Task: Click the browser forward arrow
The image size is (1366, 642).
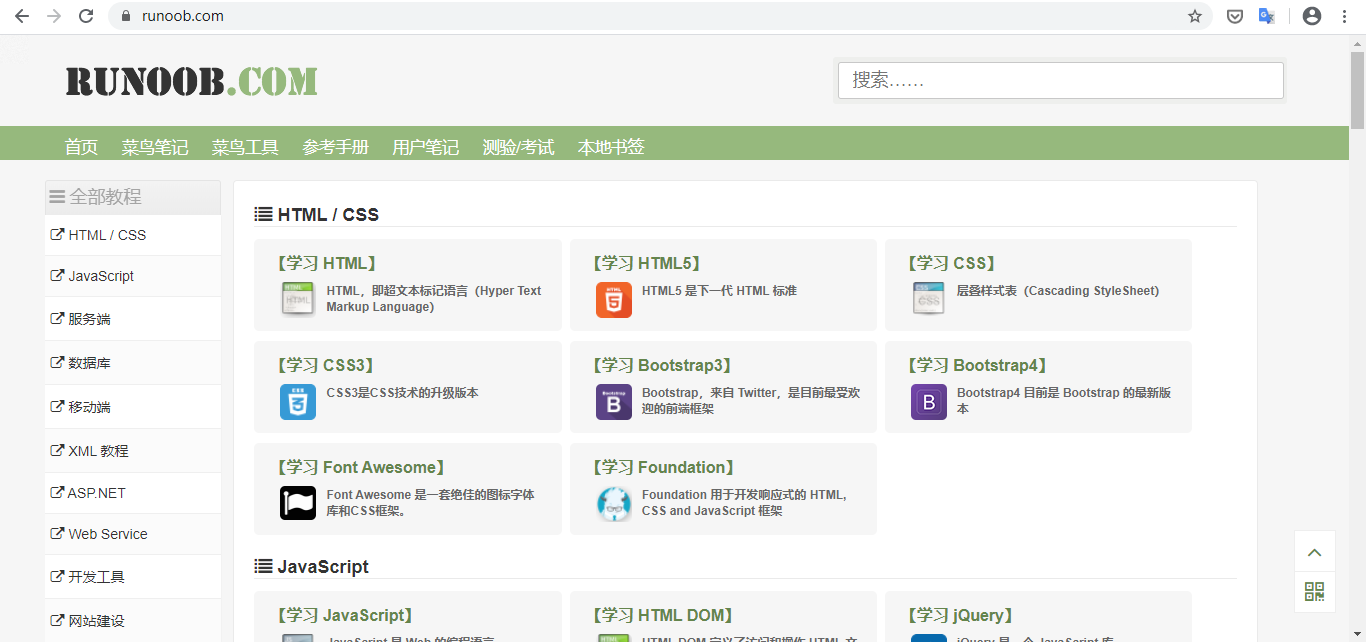Action: click(x=54, y=16)
